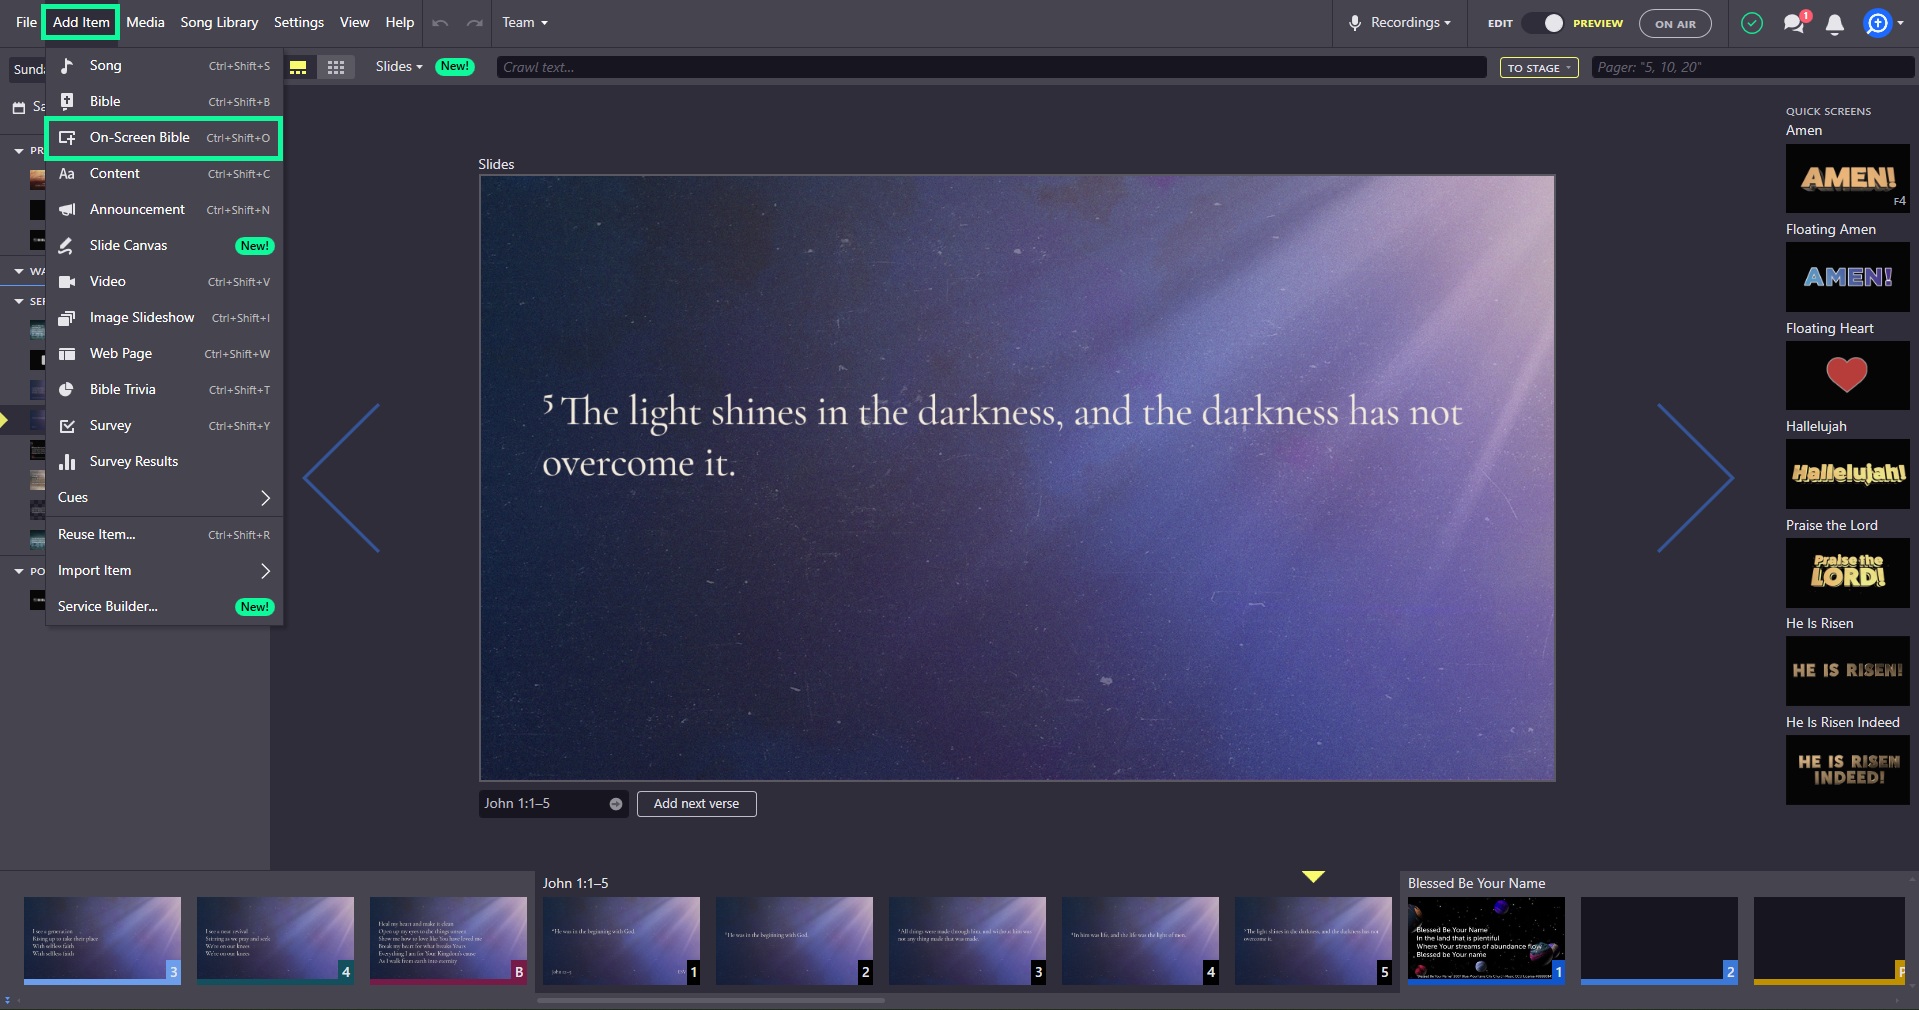Open the Recordings dropdown
Image resolution: width=1919 pixels, height=1010 pixels.
coord(1400,23)
